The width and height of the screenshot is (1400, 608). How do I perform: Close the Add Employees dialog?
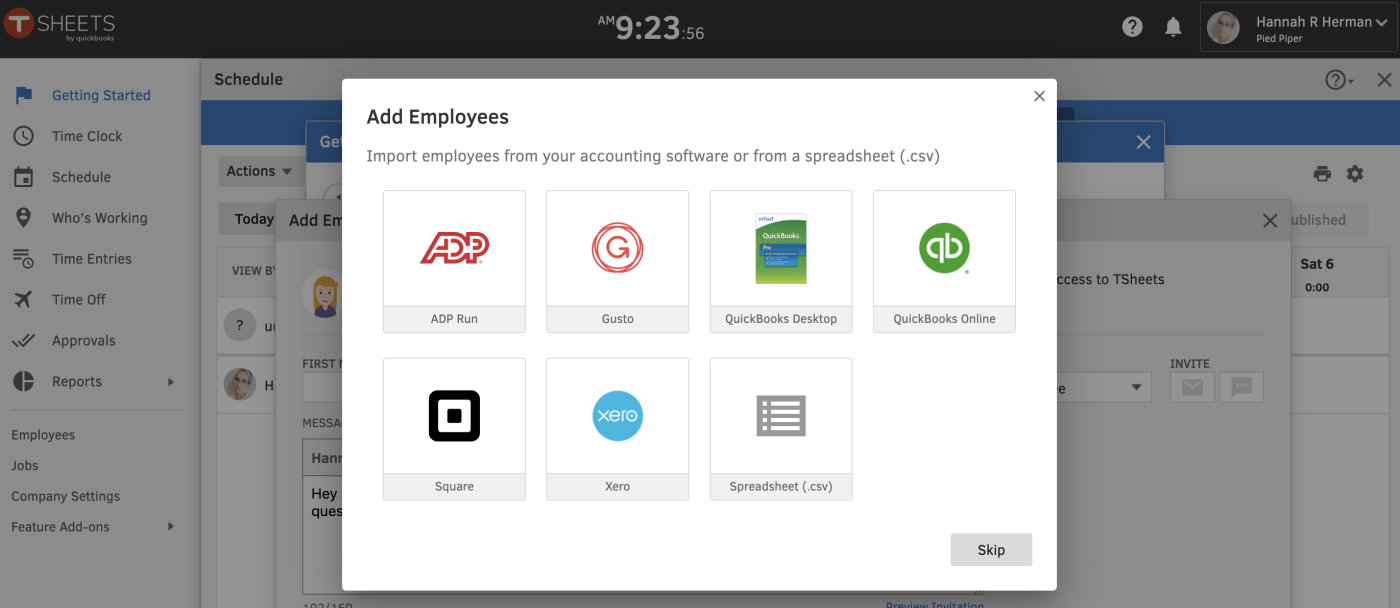1039,96
